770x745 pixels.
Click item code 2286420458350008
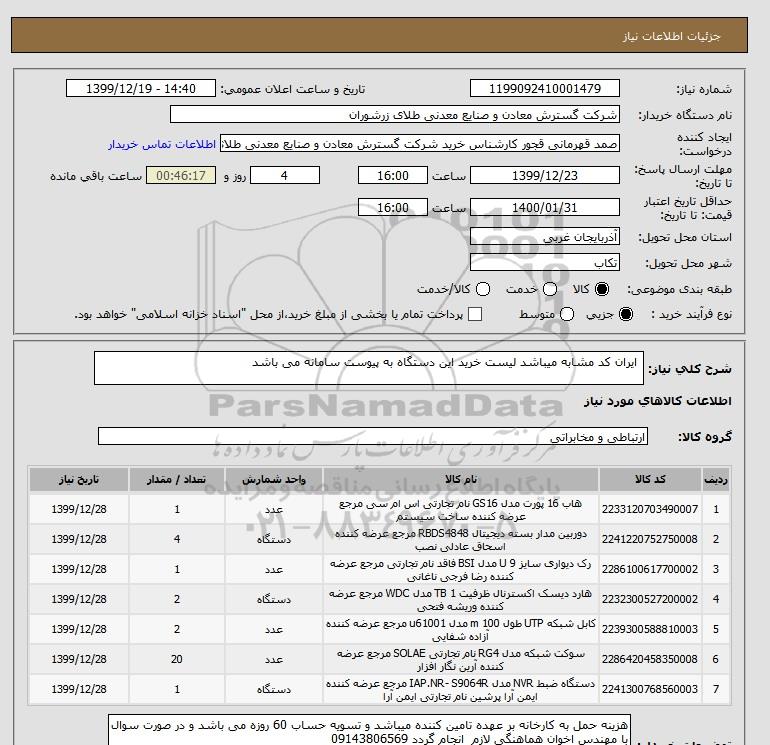[650, 659]
